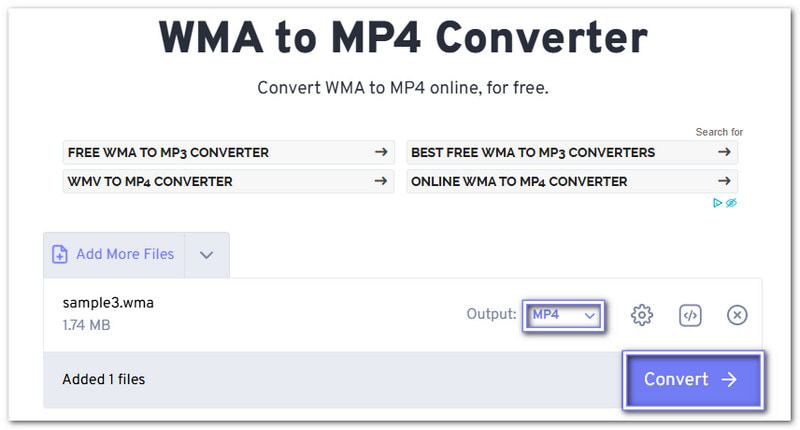Click the ad info triangle icon
This screenshot has height=430, width=800.
[718, 203]
